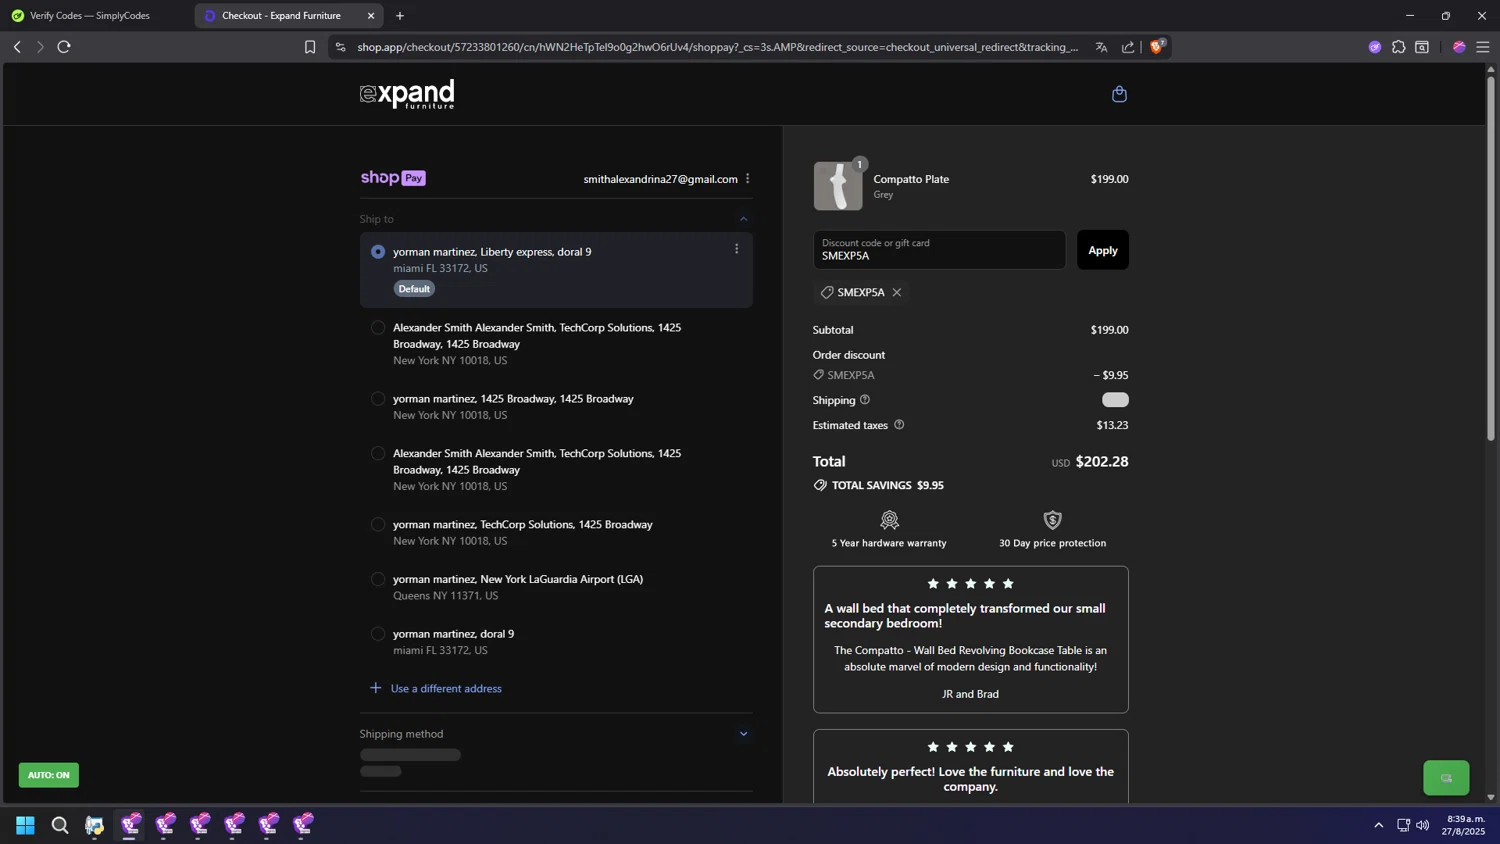The height and width of the screenshot is (844, 1500).
Task: Show shipping info help icon
Action: [x=865, y=400]
